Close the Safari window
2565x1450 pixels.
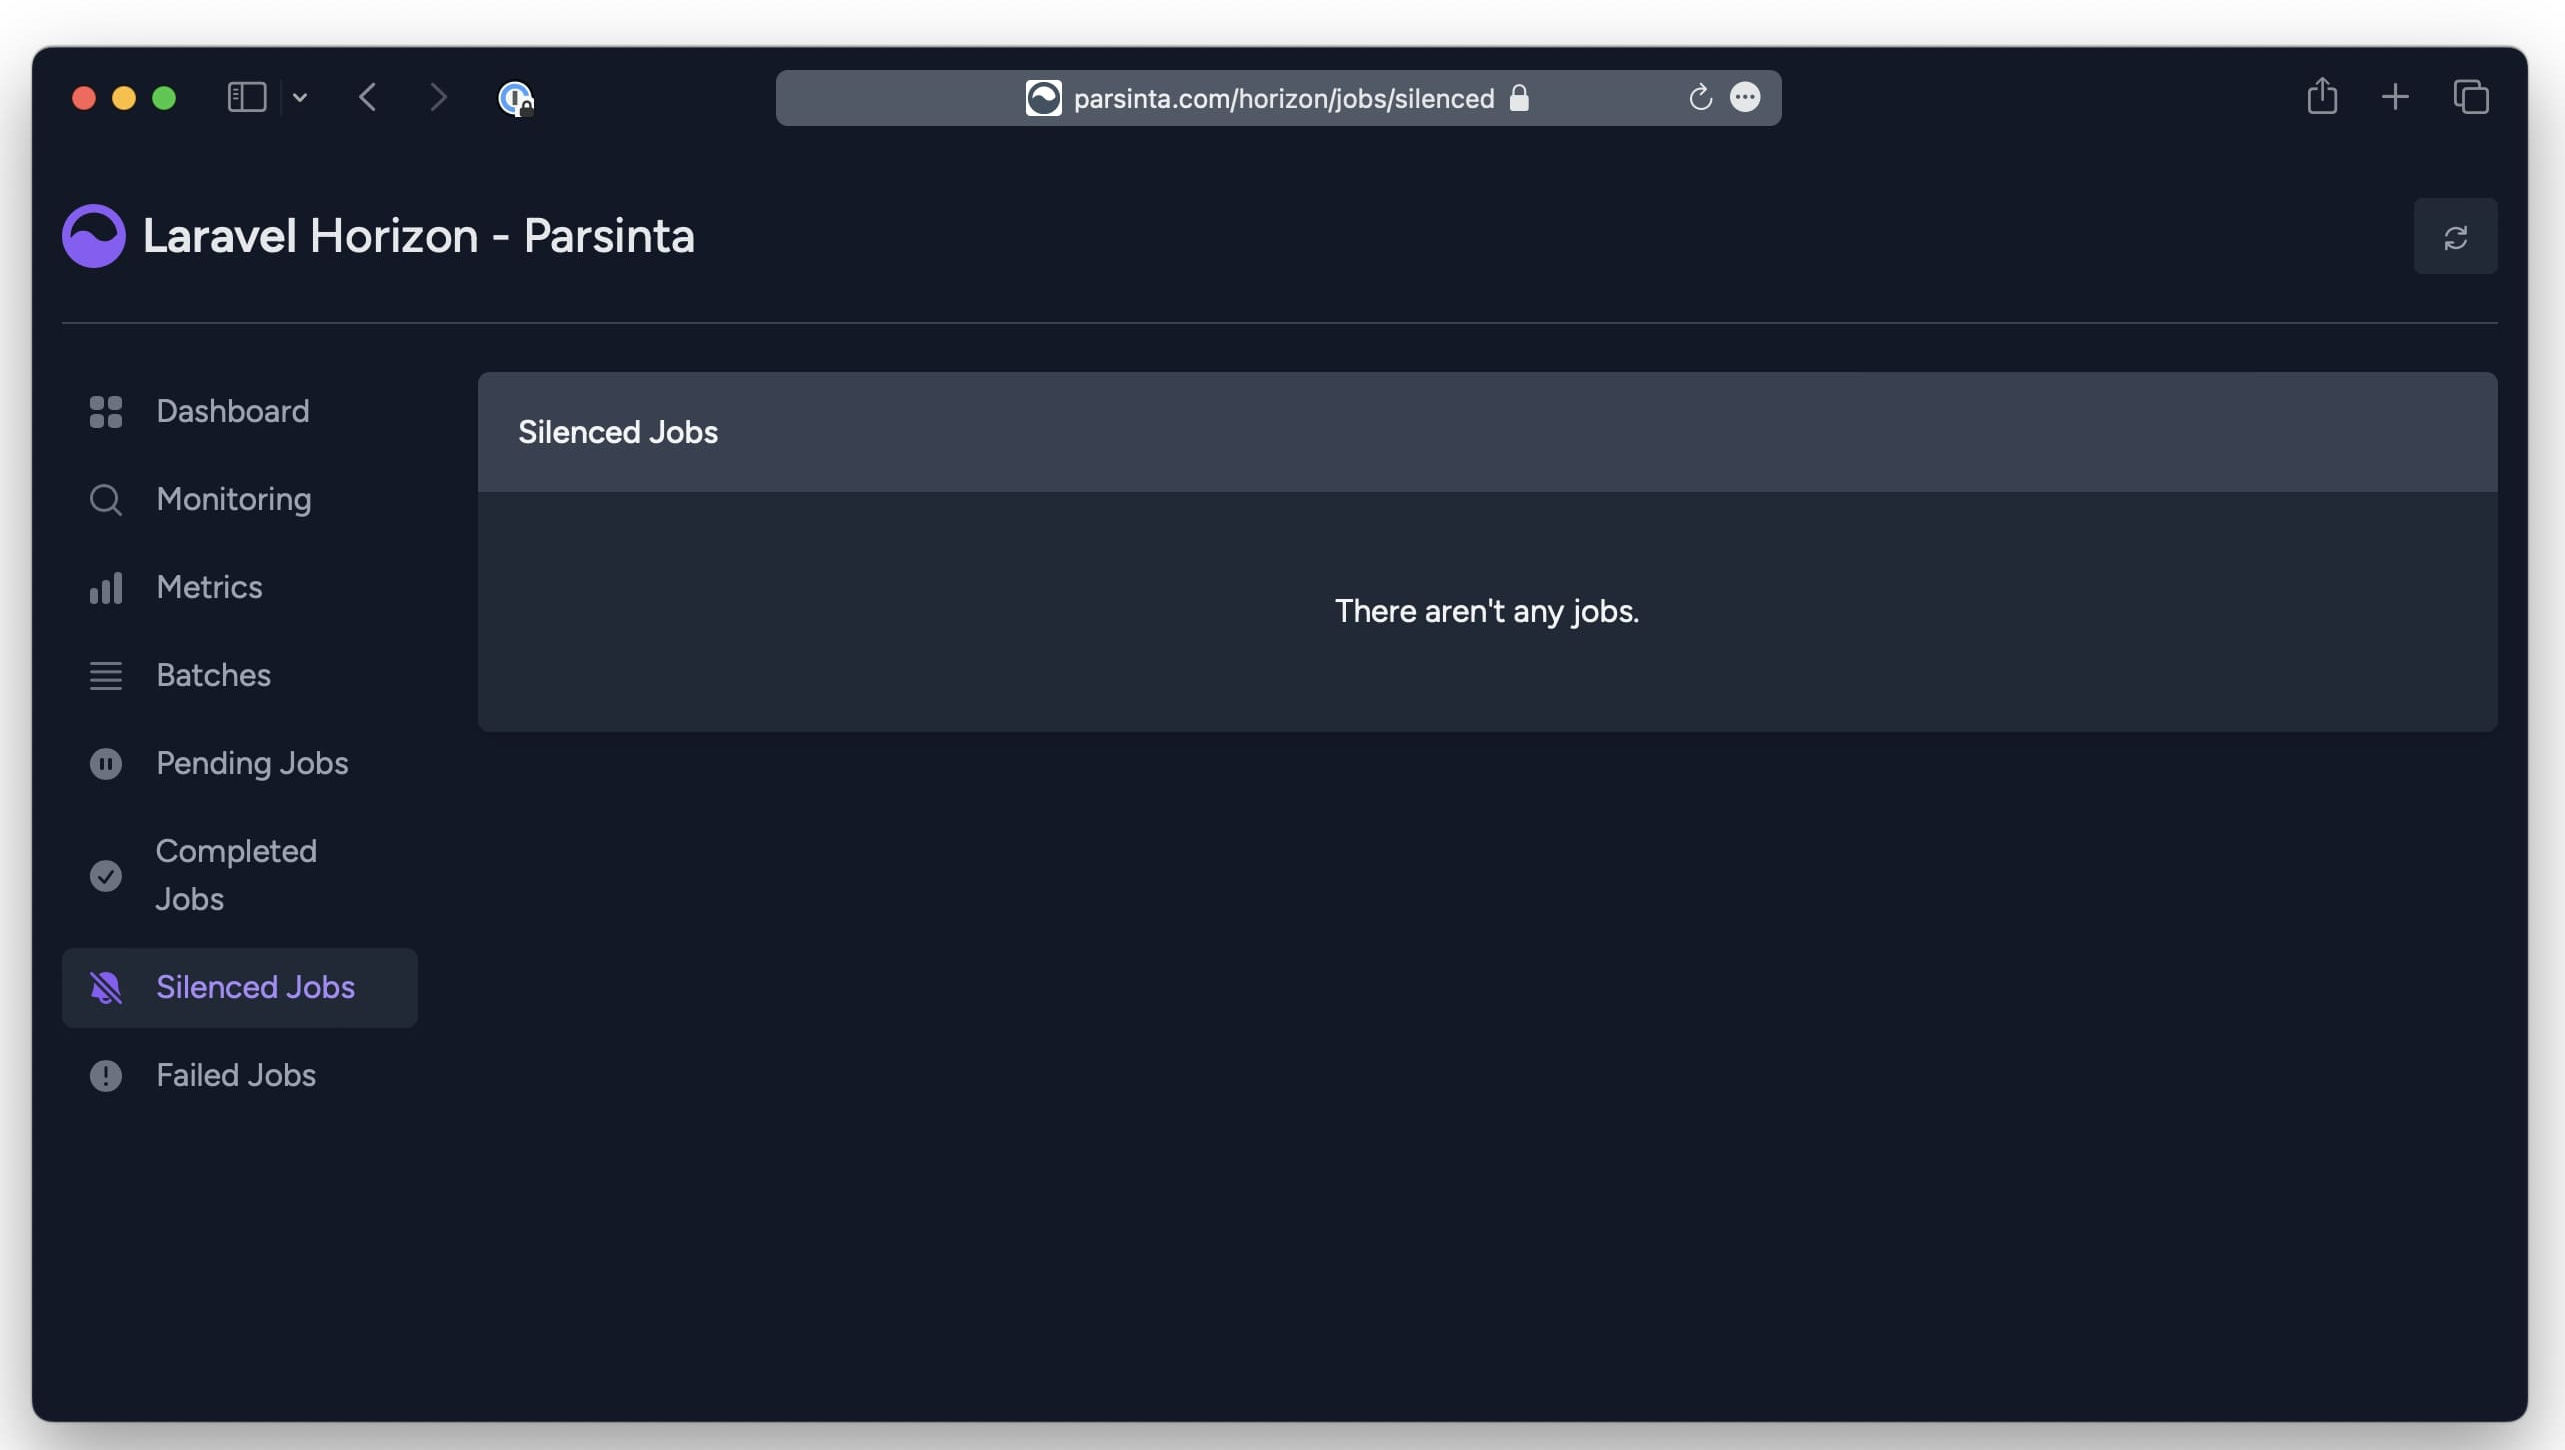point(84,98)
